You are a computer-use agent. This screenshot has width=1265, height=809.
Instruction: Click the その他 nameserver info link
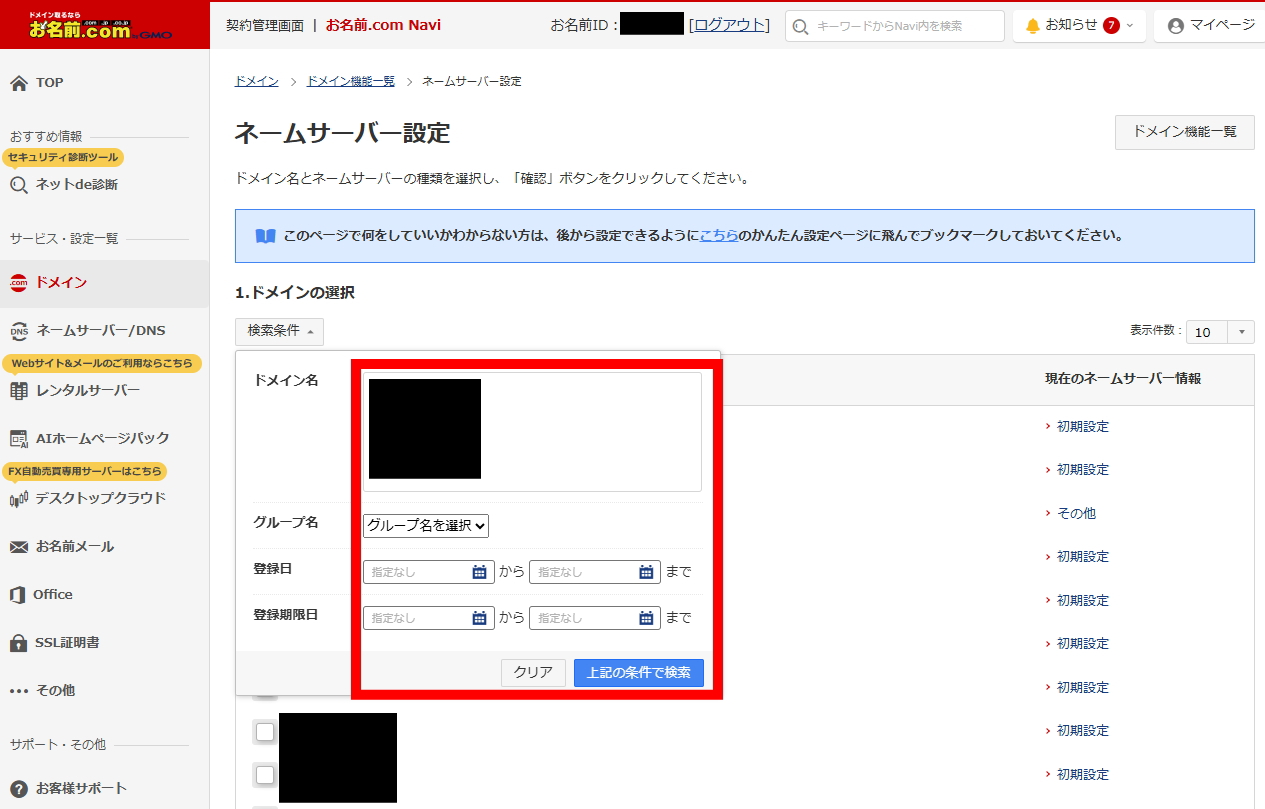[x=1076, y=513]
